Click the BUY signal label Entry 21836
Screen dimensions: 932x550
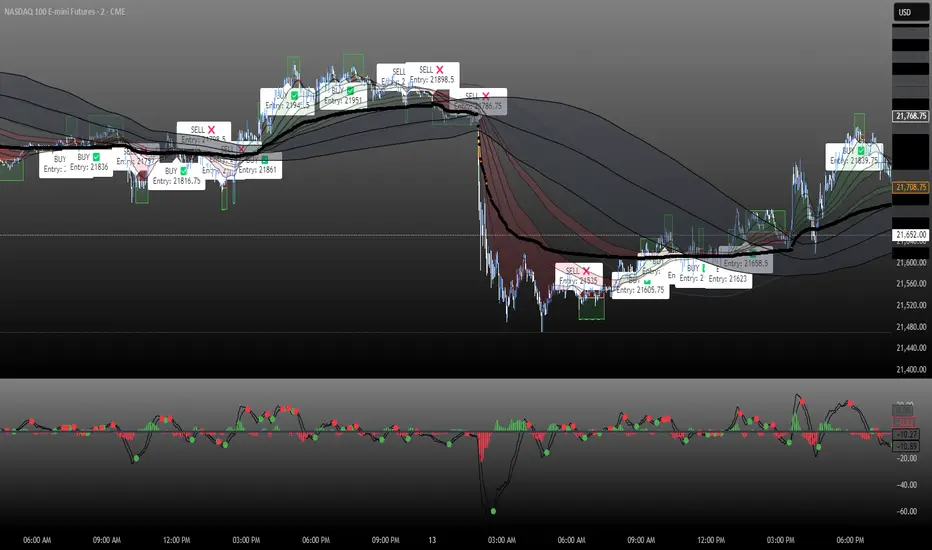click(x=89, y=162)
